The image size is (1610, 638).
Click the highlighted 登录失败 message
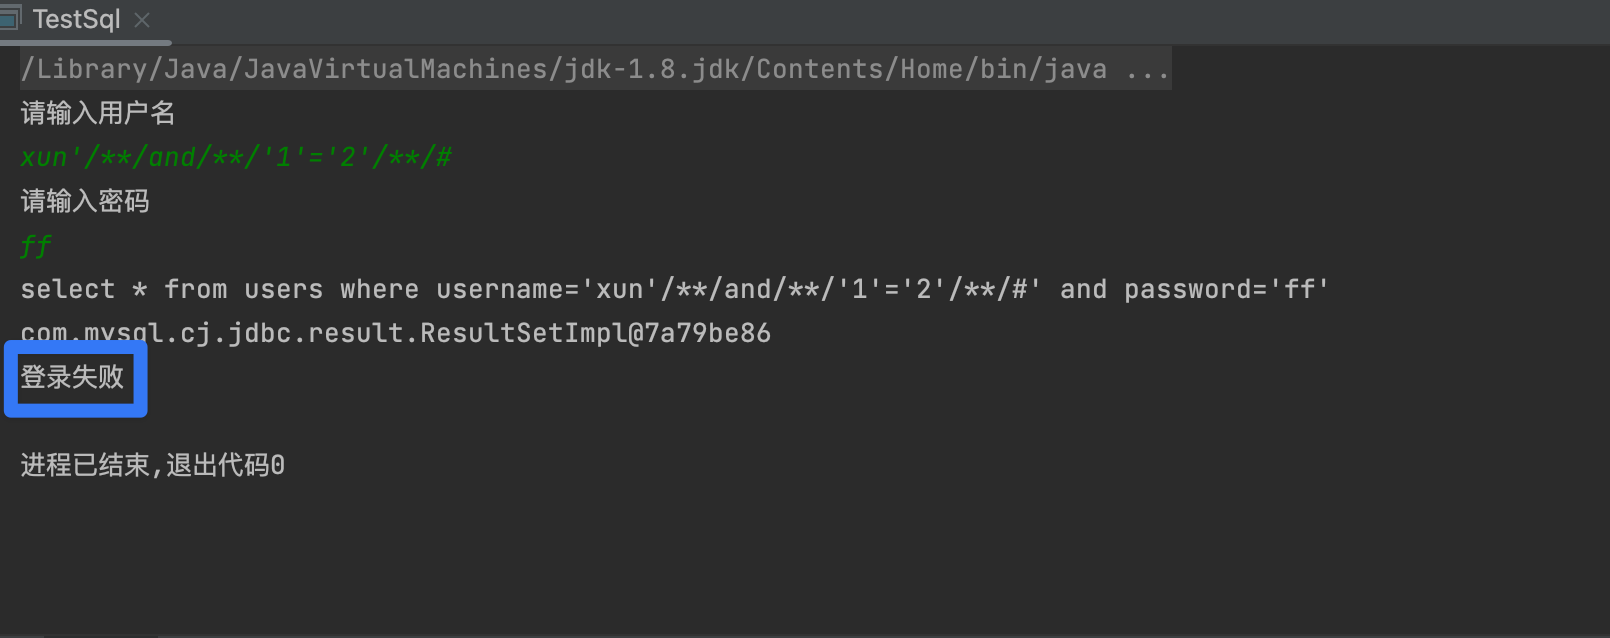[x=73, y=377]
